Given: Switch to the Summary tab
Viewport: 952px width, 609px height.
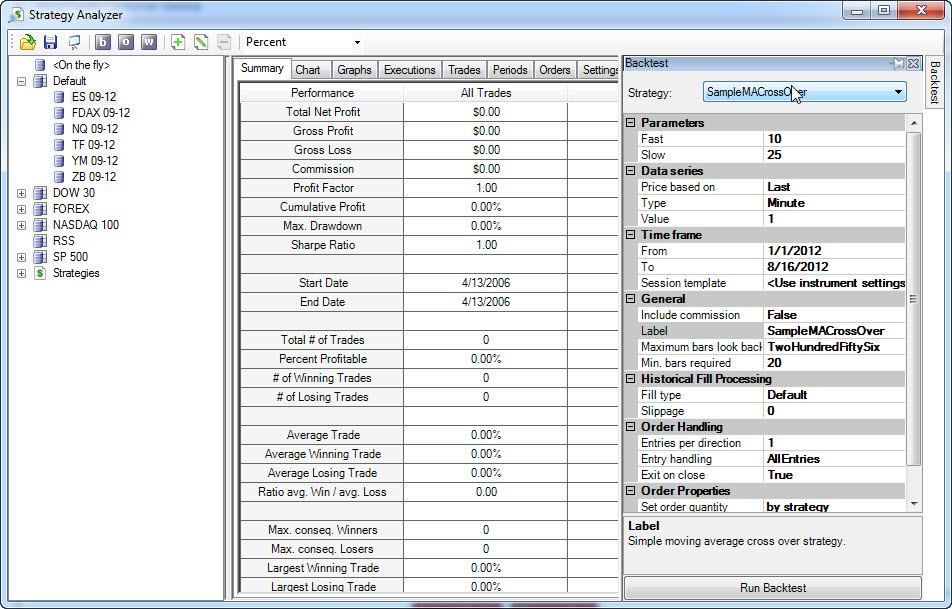Looking at the screenshot, I should (x=262, y=69).
